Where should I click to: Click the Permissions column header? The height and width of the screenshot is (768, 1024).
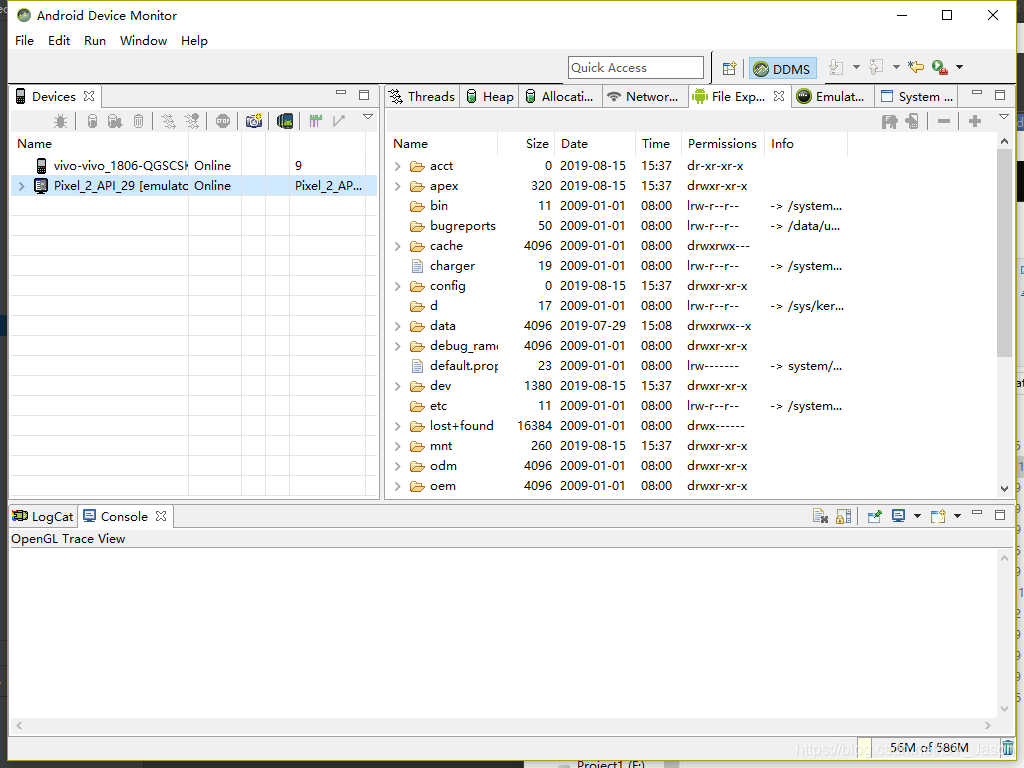[x=722, y=144]
